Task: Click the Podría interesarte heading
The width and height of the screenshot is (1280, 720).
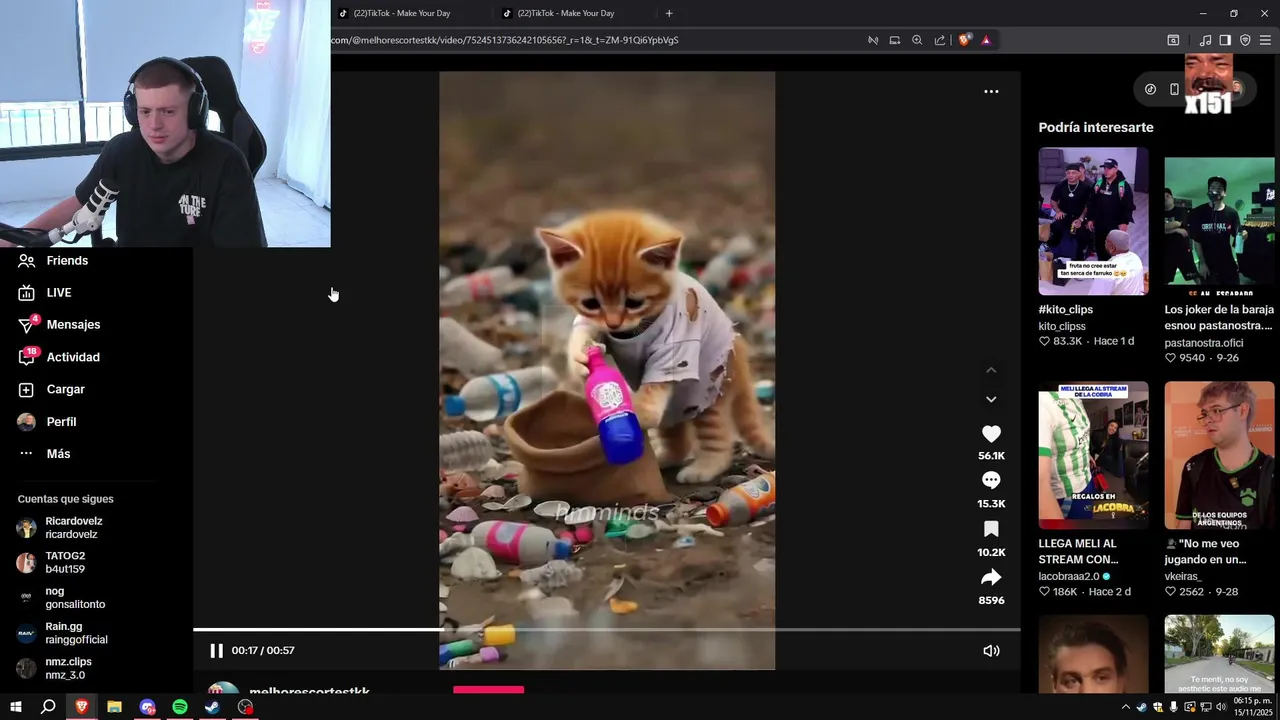Action: click(1096, 127)
